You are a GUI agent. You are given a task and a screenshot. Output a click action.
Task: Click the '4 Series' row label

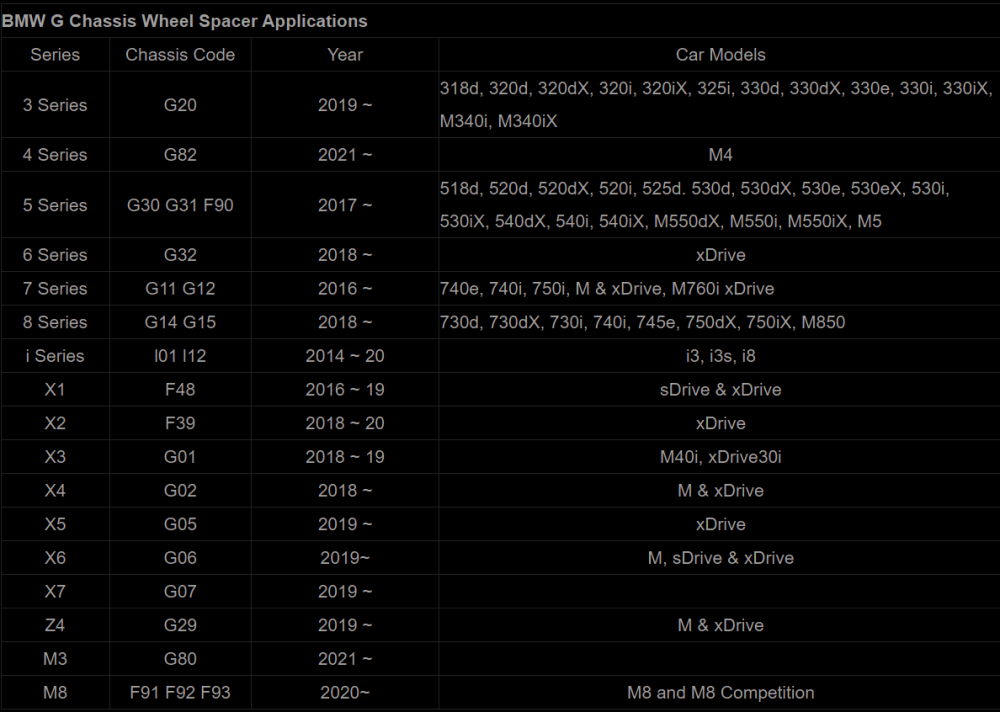[55, 154]
